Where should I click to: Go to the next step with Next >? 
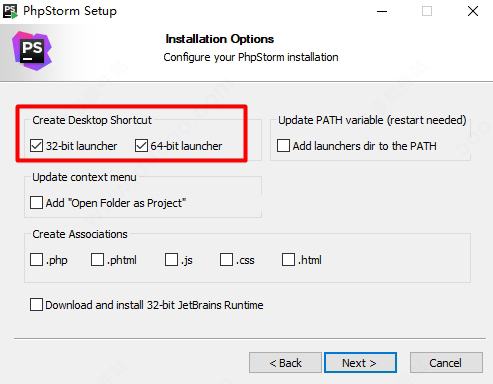pyautogui.click(x=360, y=363)
